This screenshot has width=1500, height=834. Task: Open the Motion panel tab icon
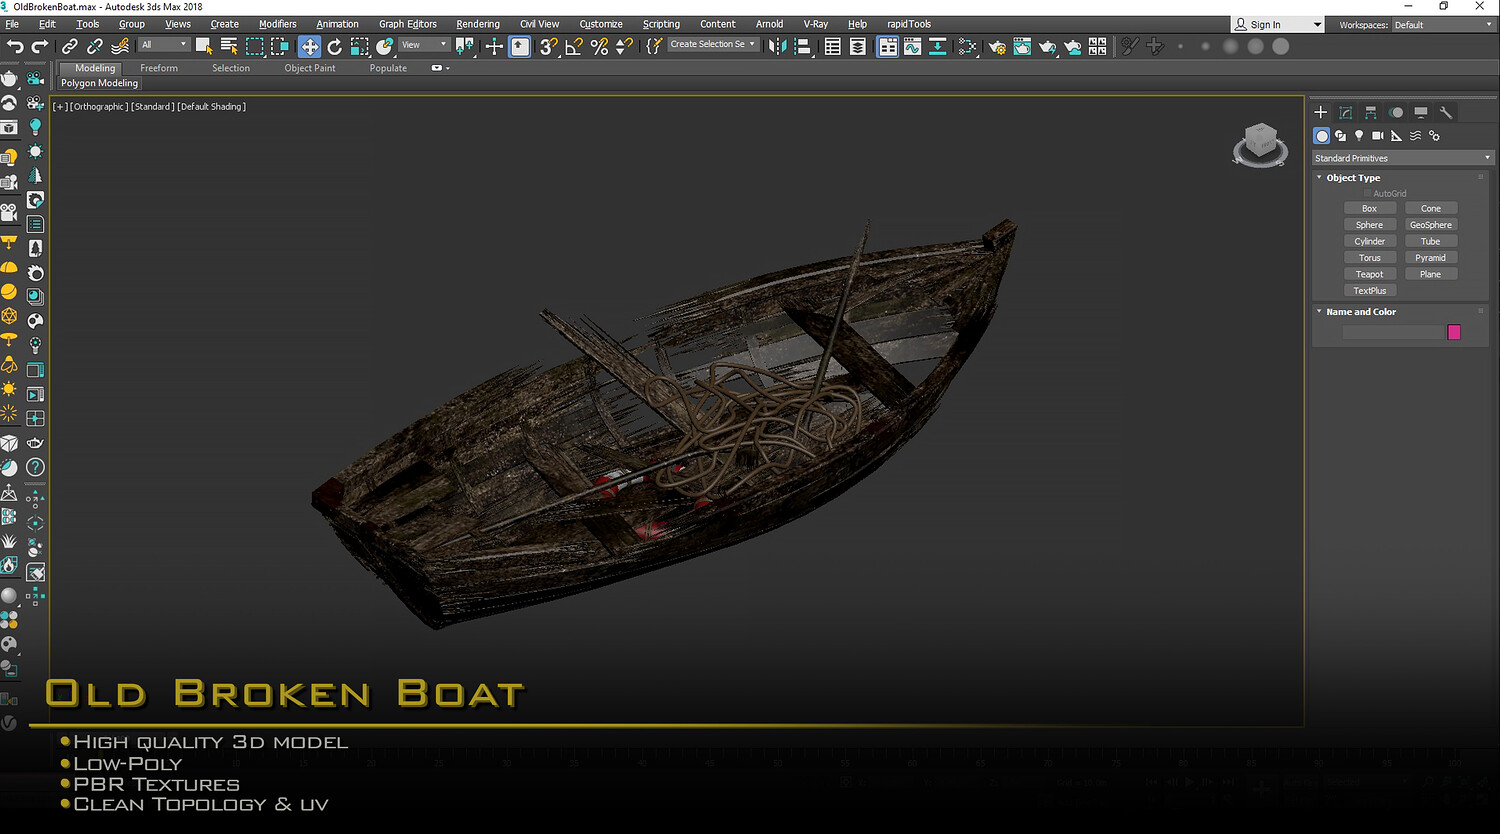(1396, 113)
